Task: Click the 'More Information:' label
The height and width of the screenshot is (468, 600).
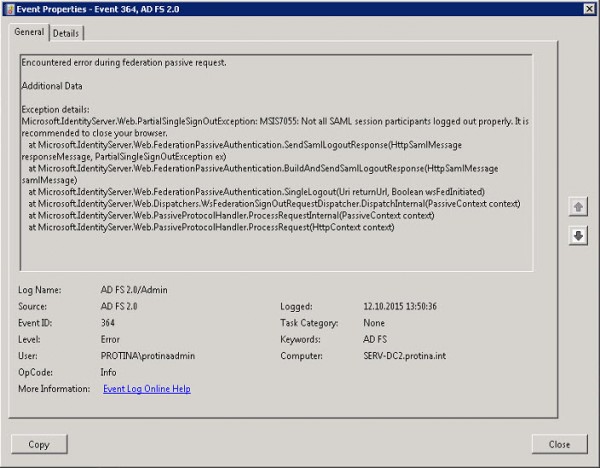Action: [x=54, y=389]
